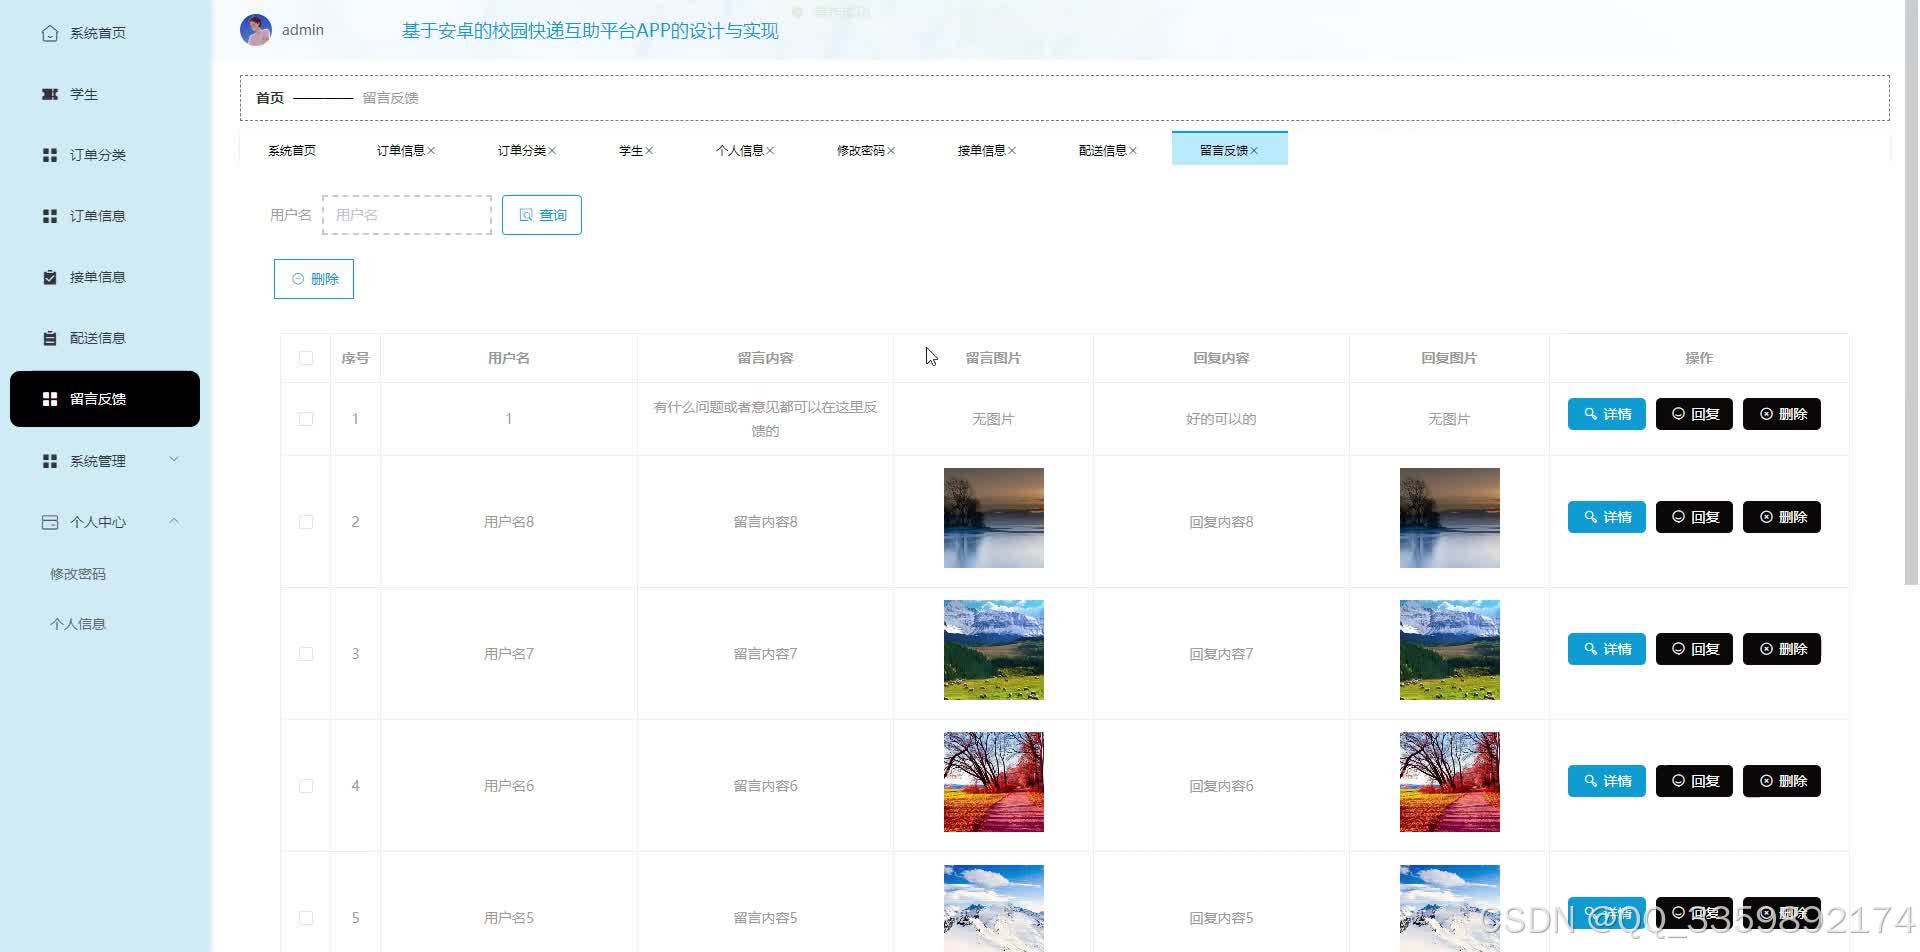Screen dimensions: 1920x952
Task: Click the 留言内容 column header
Action: (x=765, y=358)
